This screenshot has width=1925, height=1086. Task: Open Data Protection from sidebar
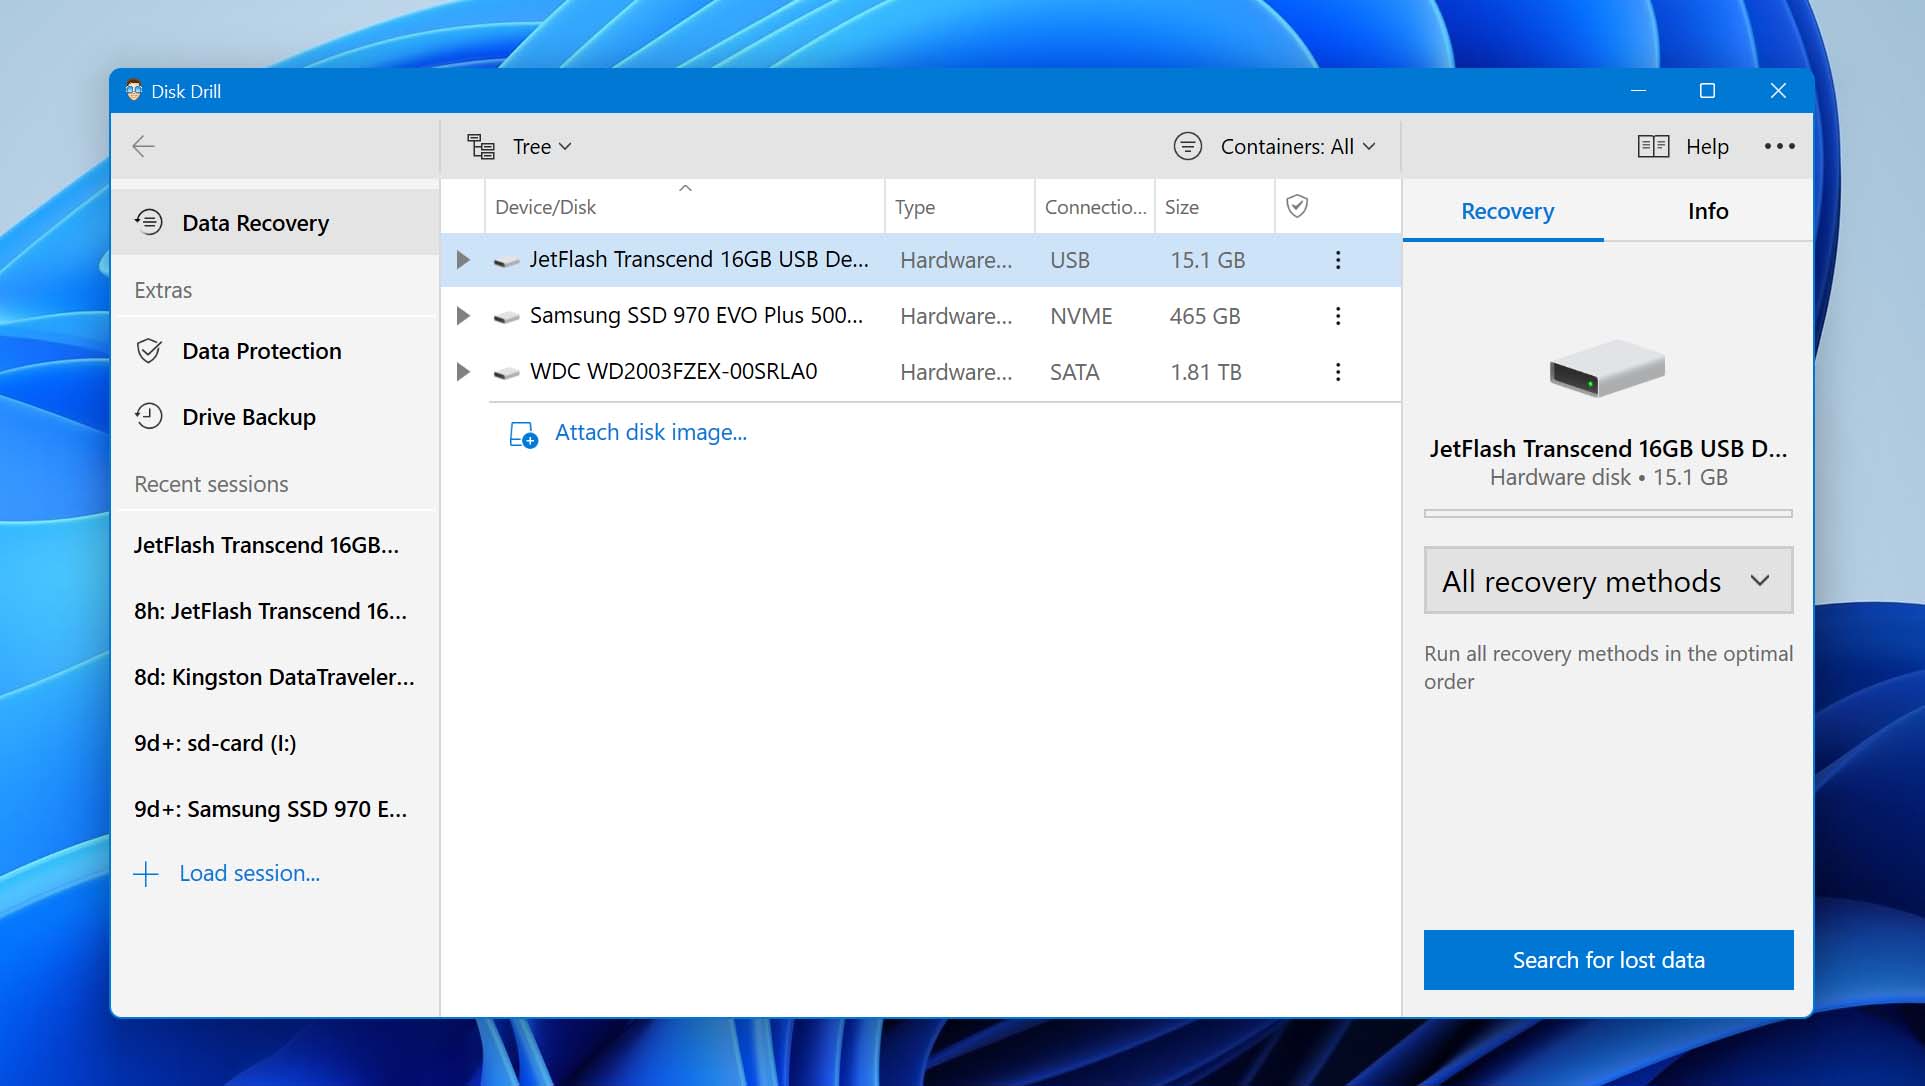[261, 351]
